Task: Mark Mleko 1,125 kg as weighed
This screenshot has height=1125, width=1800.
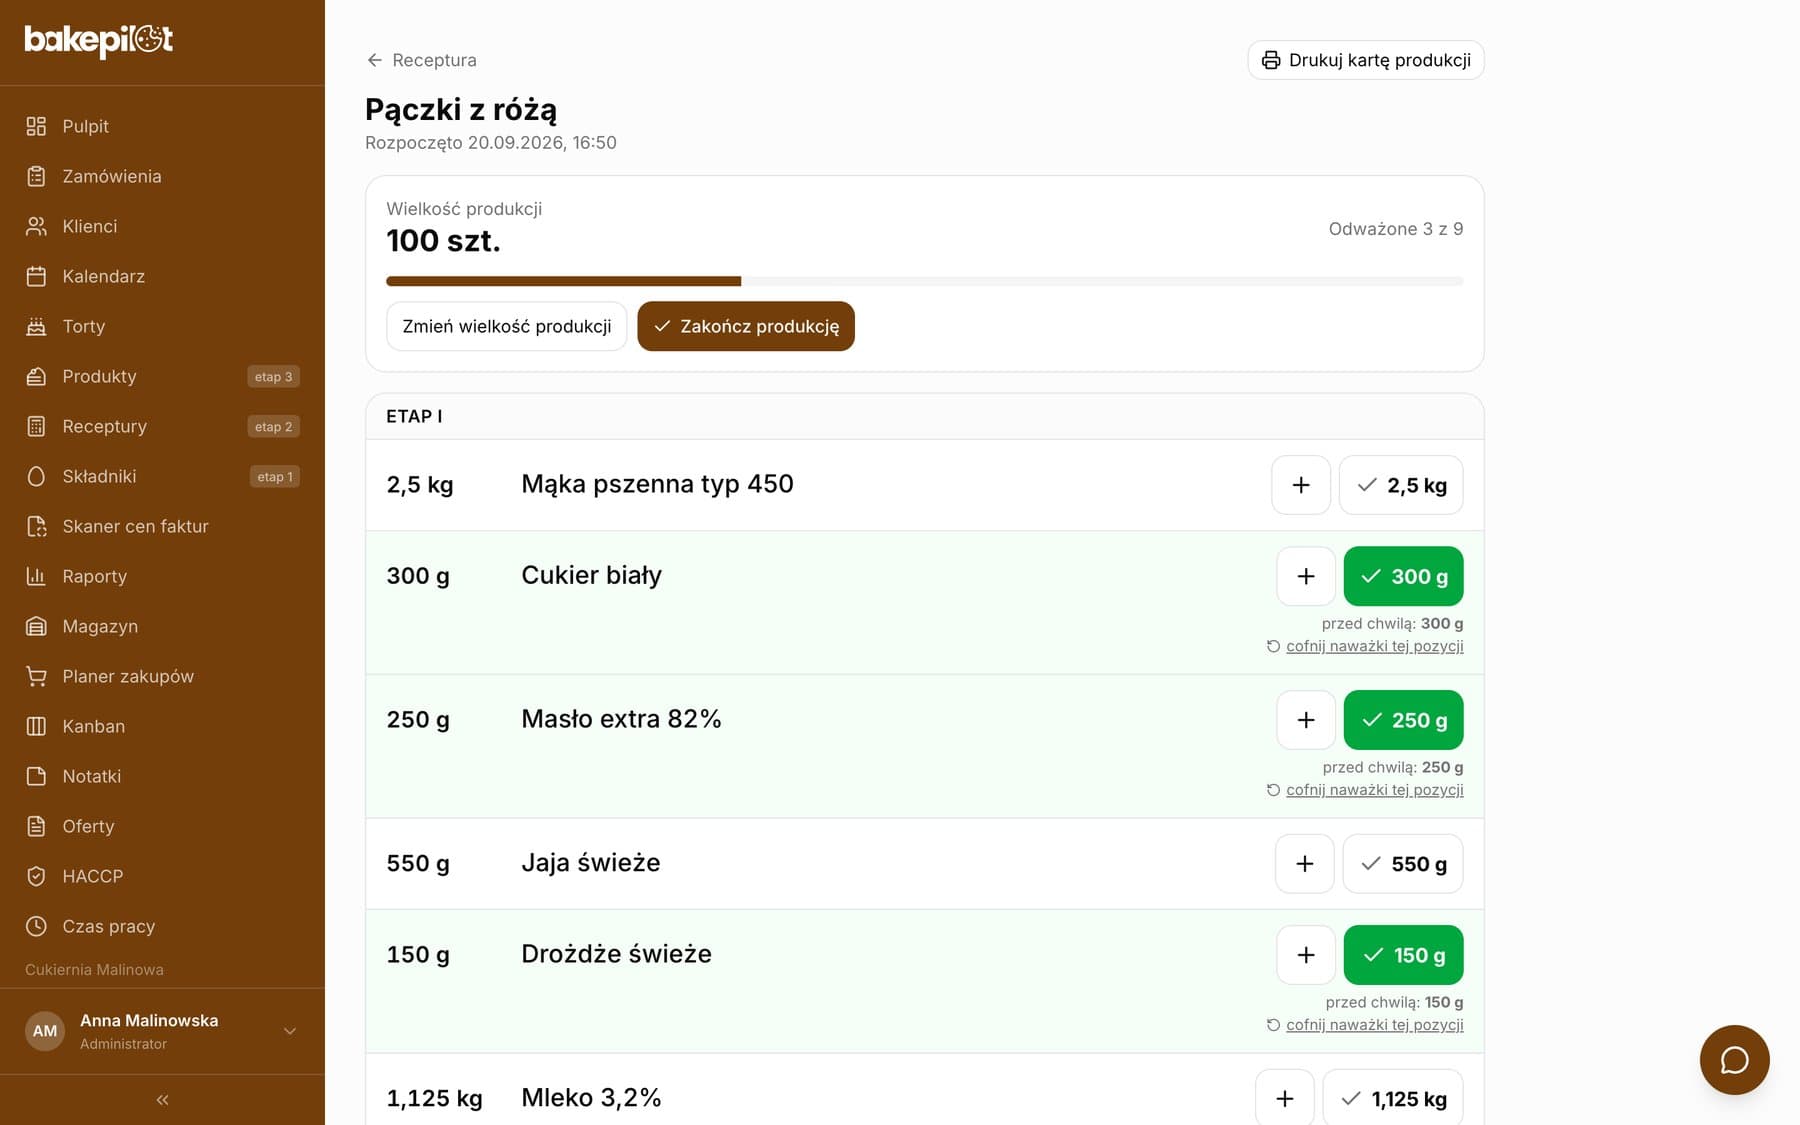Action: pos(1393,1098)
